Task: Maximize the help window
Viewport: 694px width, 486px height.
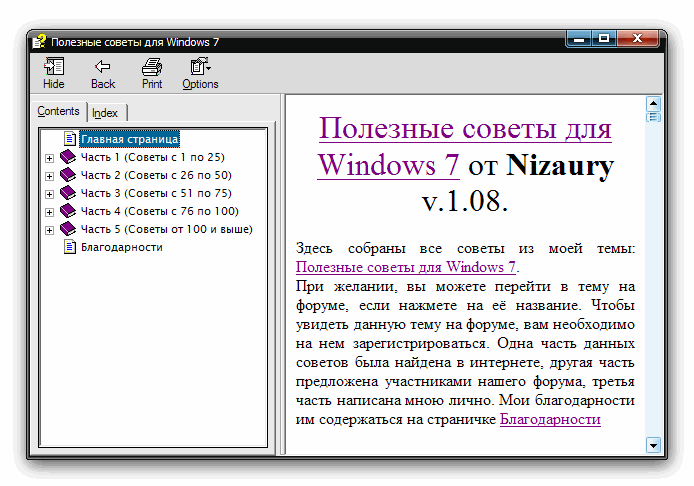Action: [604, 39]
